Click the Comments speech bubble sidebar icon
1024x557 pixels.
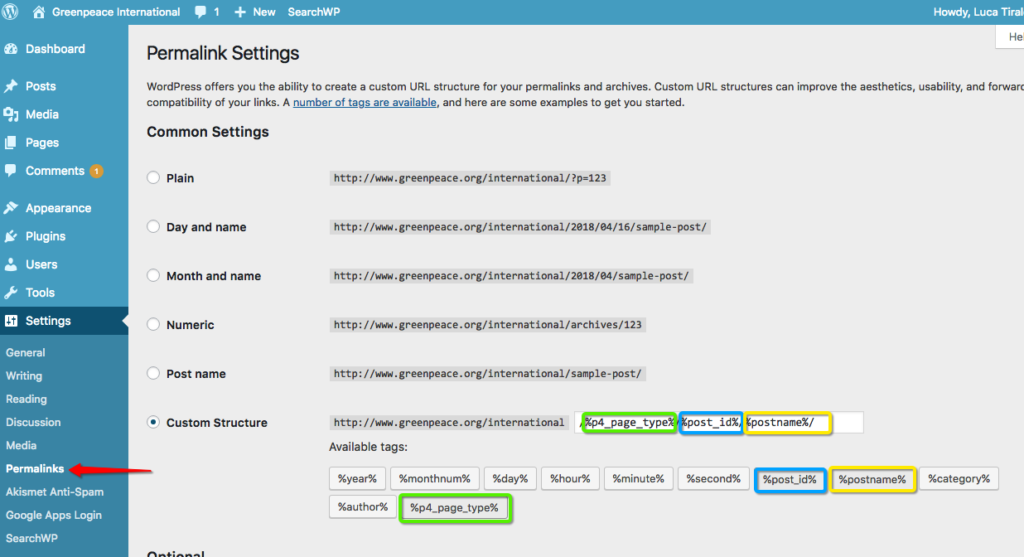point(11,170)
